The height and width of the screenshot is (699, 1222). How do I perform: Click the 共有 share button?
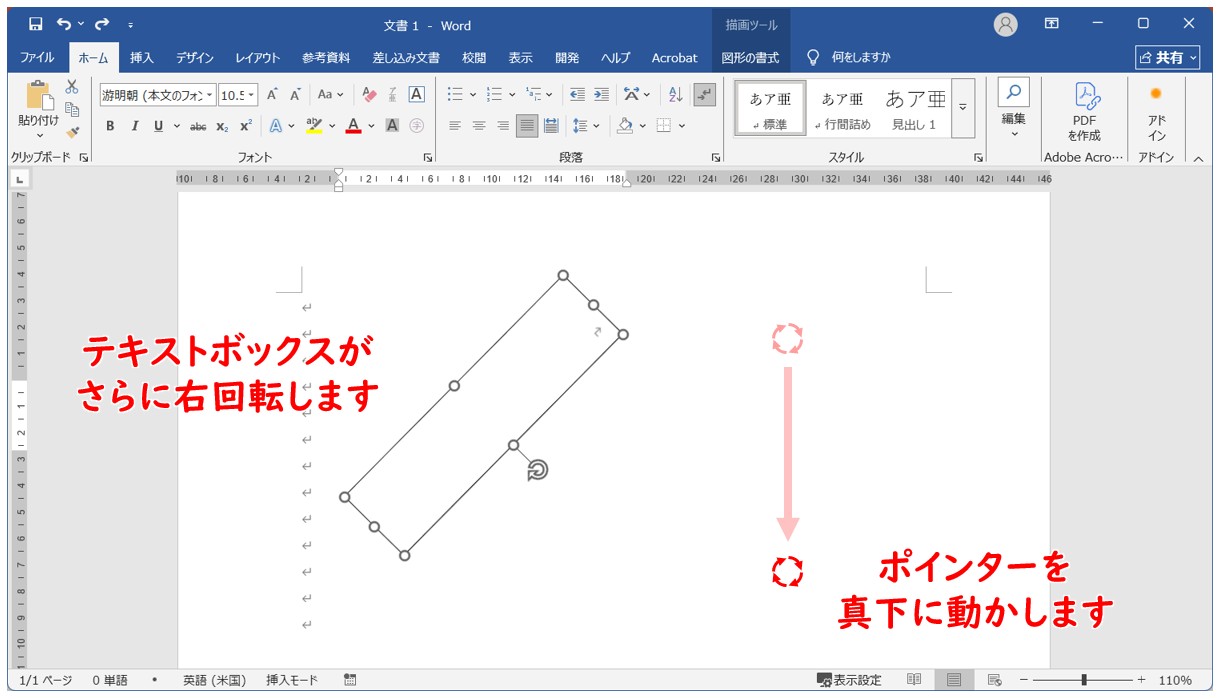pyautogui.click(x=1167, y=58)
